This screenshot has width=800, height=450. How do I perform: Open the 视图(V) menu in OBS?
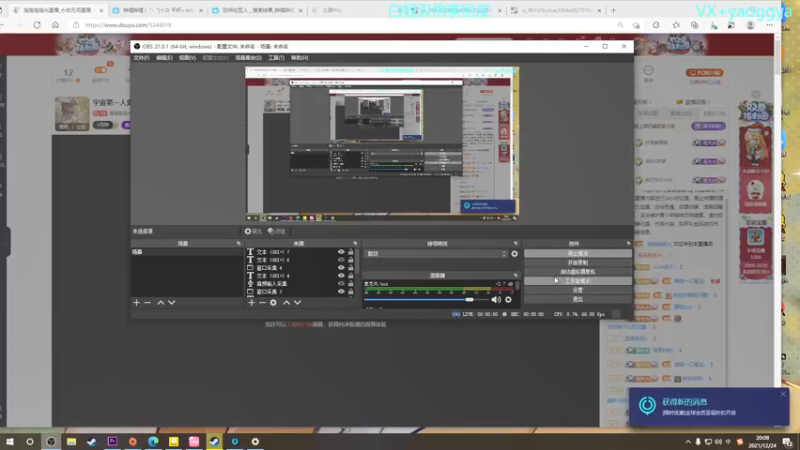pyautogui.click(x=187, y=58)
